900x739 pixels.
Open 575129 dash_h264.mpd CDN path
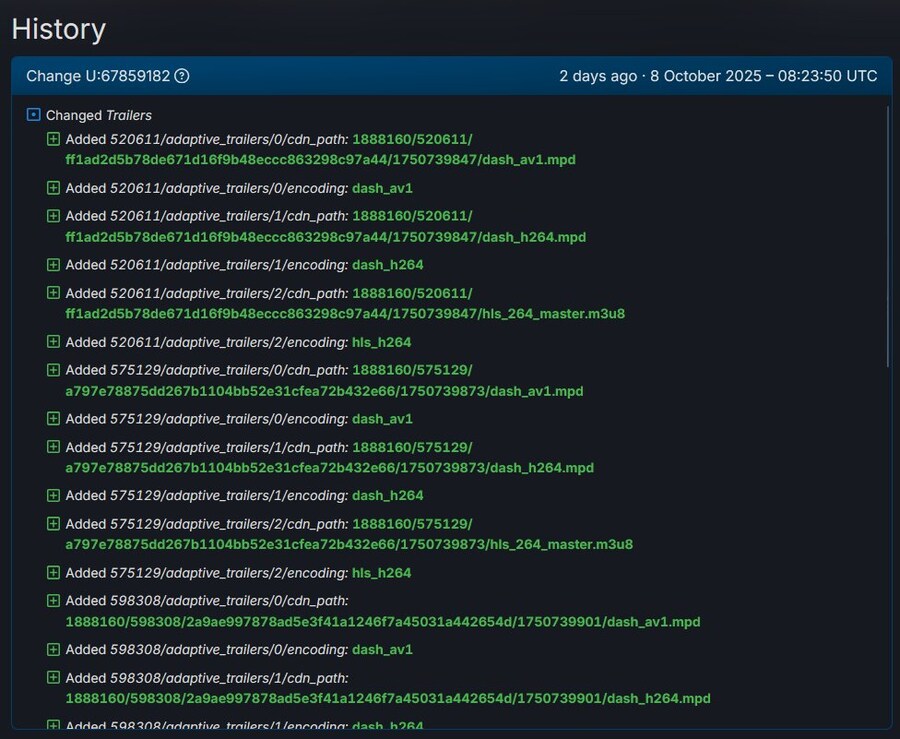tap(329, 468)
